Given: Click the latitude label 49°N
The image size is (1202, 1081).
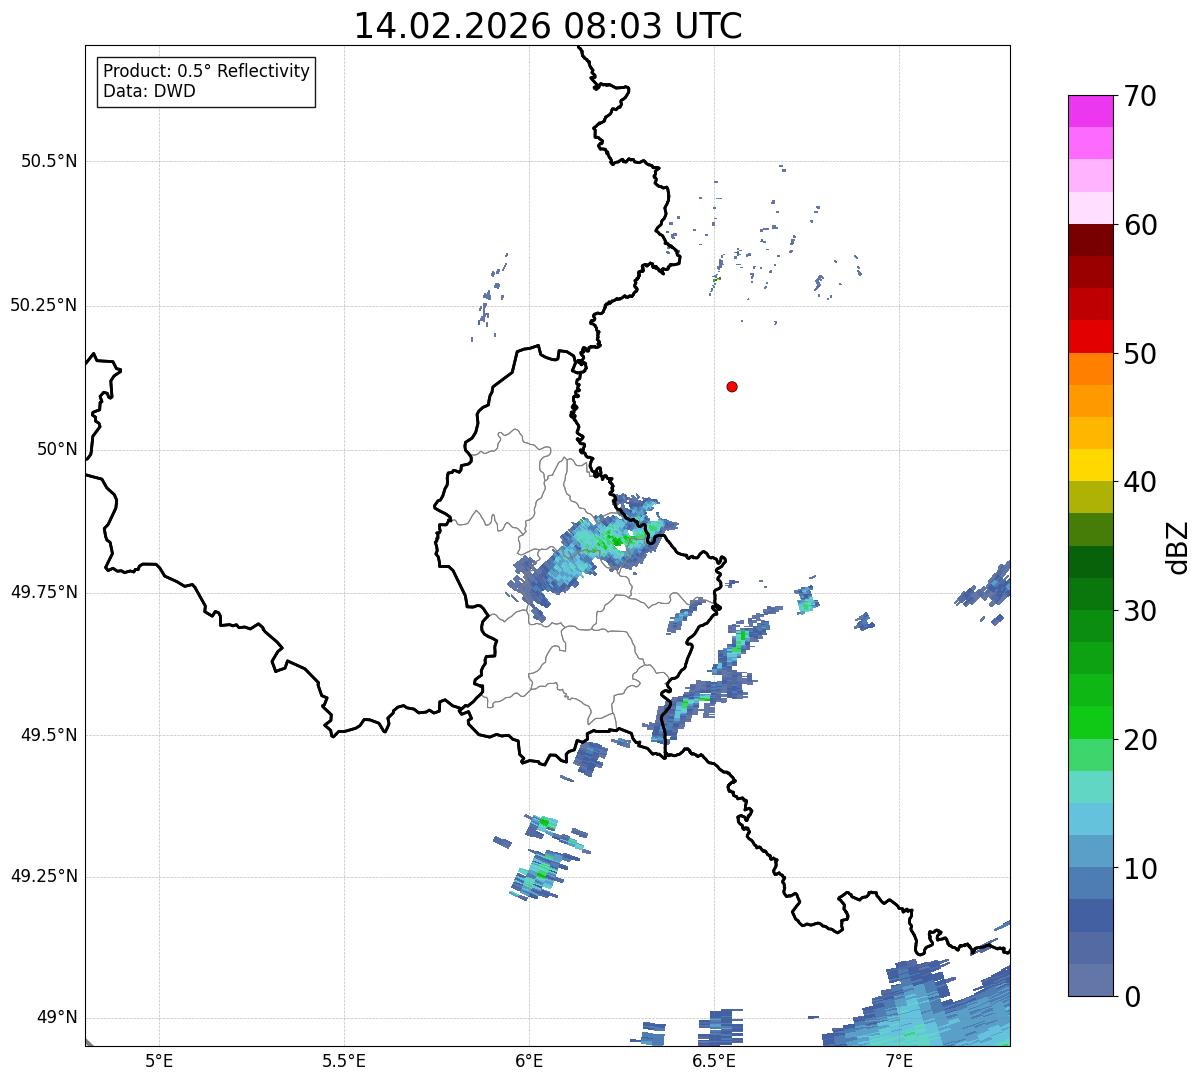Looking at the screenshot, I should click(x=57, y=1018).
